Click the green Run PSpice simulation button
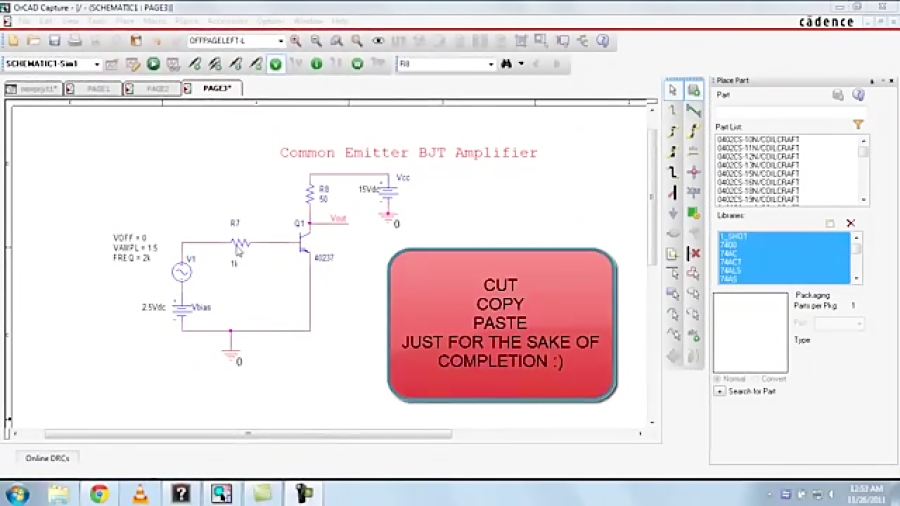The image size is (900, 506). (x=153, y=64)
